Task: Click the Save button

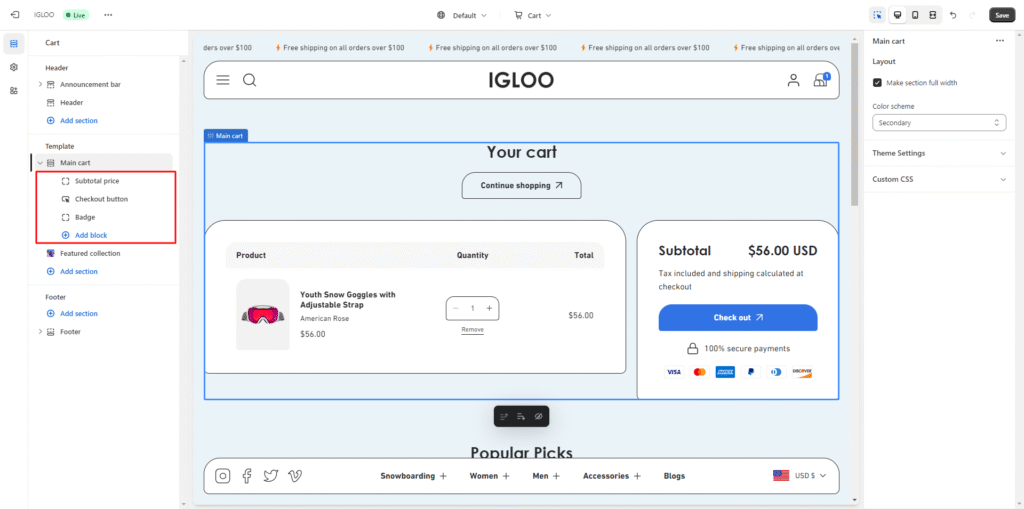Action: click(1001, 15)
